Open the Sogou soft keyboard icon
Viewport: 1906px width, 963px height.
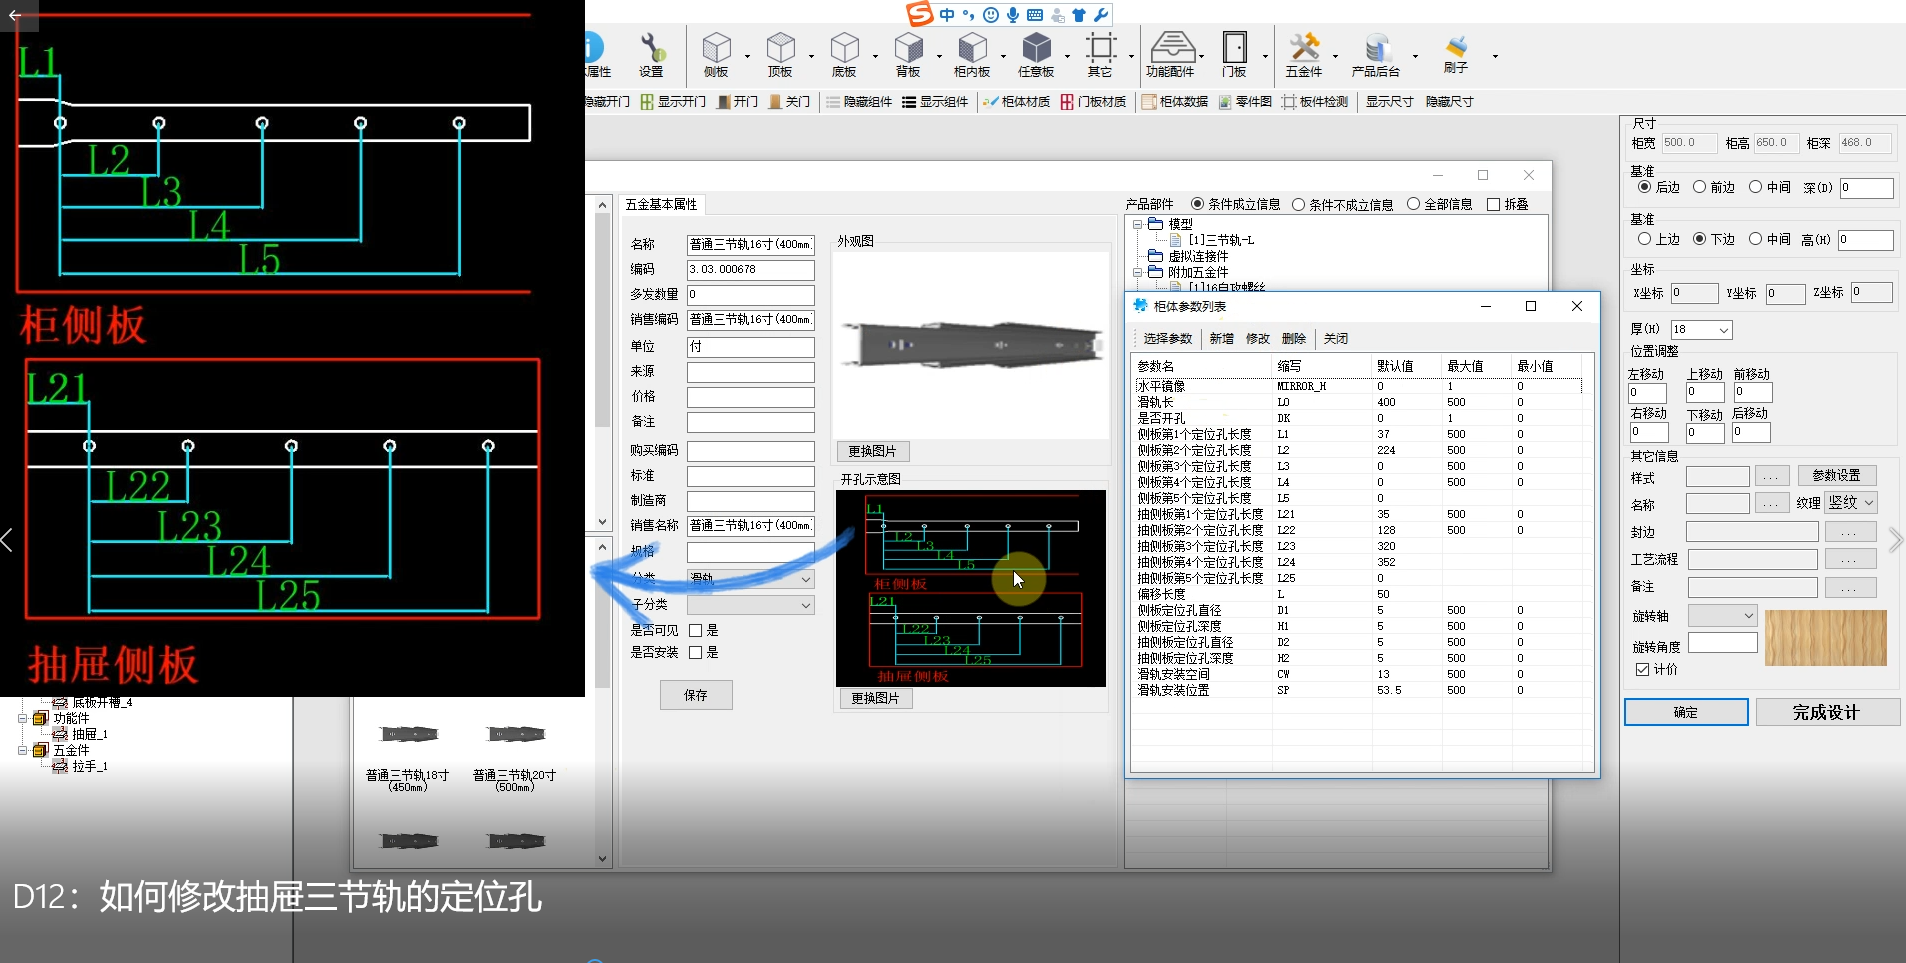pyautogui.click(x=1035, y=15)
